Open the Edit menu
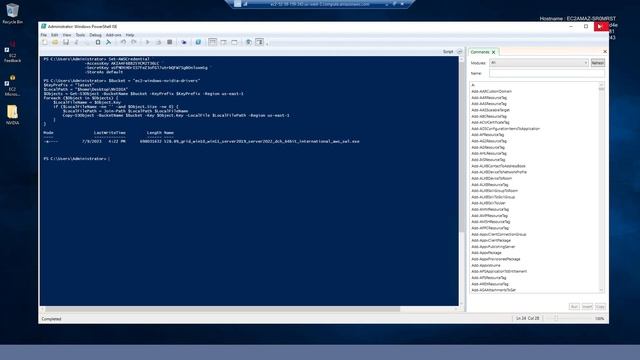 (x=55, y=35)
